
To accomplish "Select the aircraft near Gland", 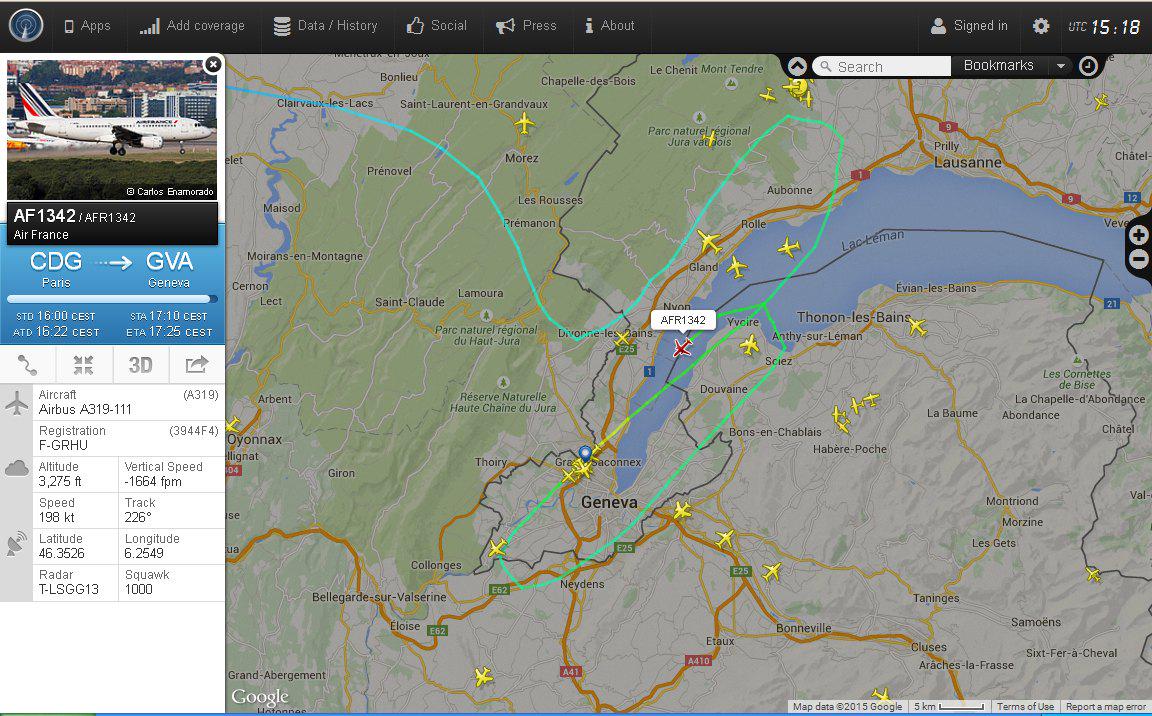I will tap(709, 242).
